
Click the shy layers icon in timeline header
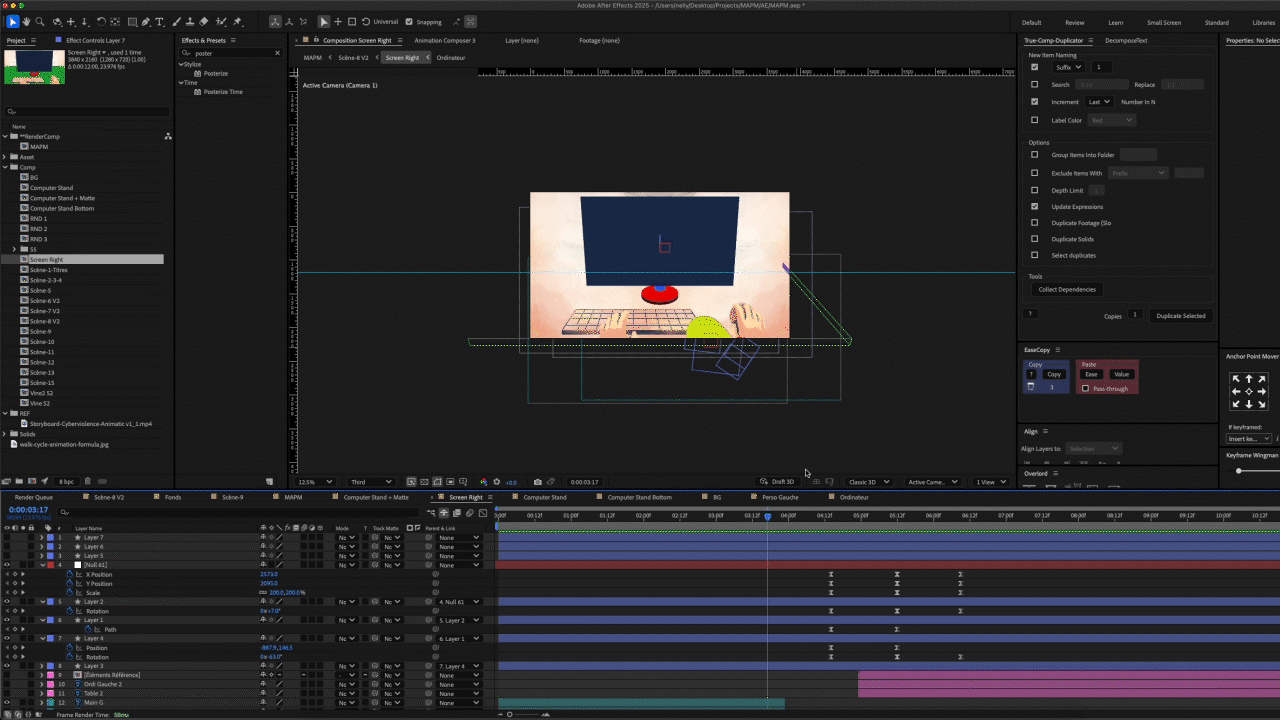coord(444,513)
